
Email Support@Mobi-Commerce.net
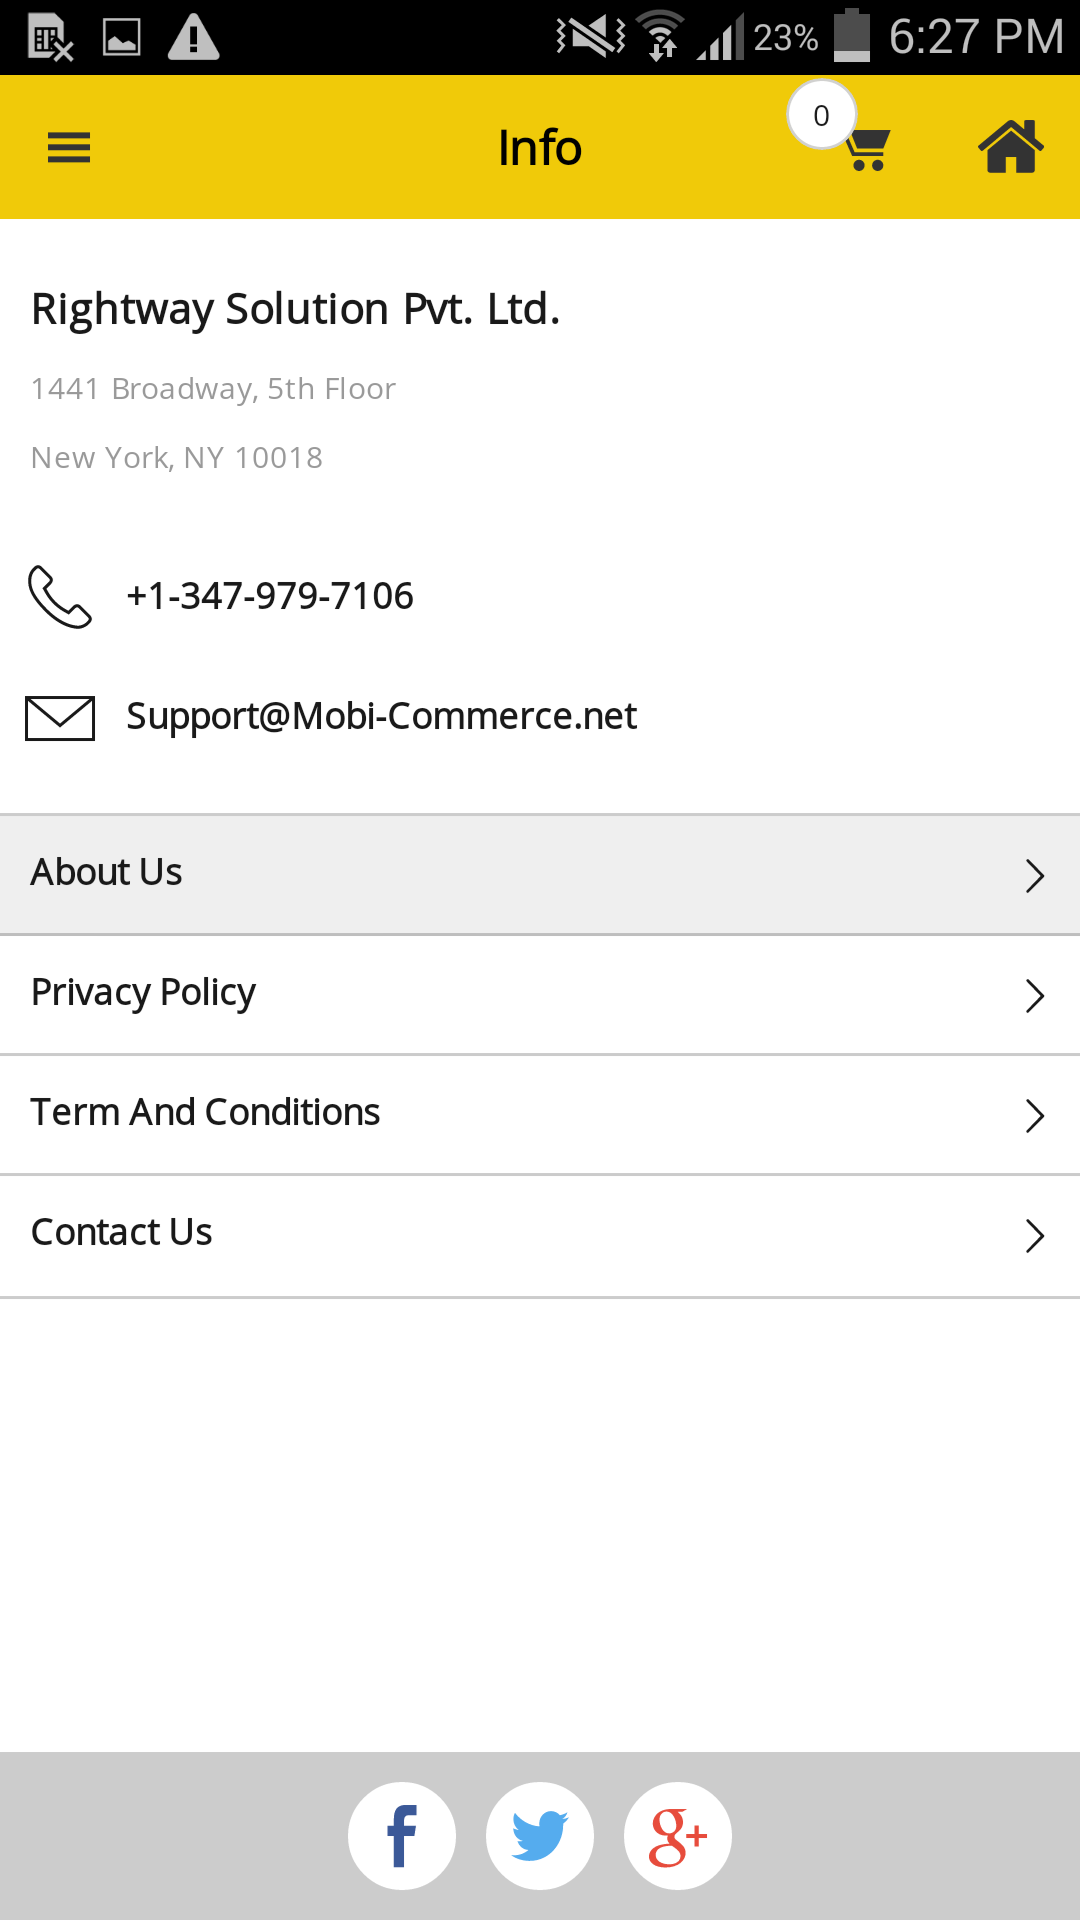coord(381,716)
